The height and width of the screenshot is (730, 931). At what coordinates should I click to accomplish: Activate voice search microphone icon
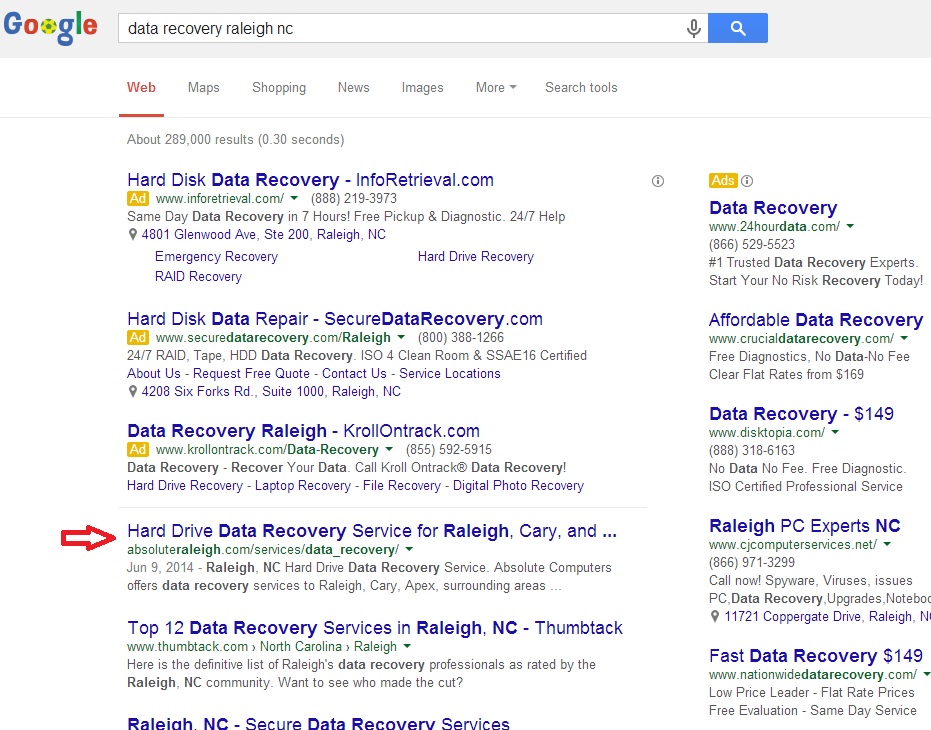pyautogui.click(x=694, y=28)
